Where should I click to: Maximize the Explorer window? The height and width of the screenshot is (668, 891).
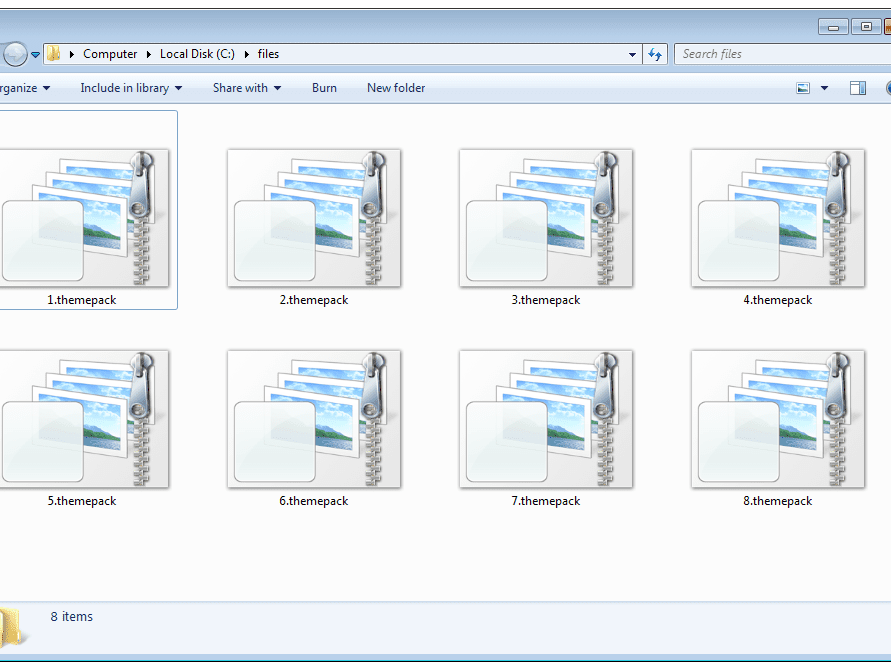click(866, 27)
